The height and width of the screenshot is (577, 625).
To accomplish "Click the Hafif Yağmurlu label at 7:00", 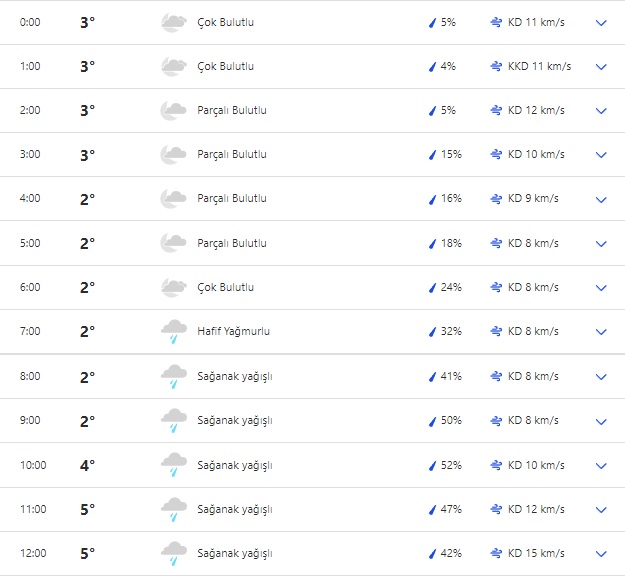I will (x=233, y=331).
